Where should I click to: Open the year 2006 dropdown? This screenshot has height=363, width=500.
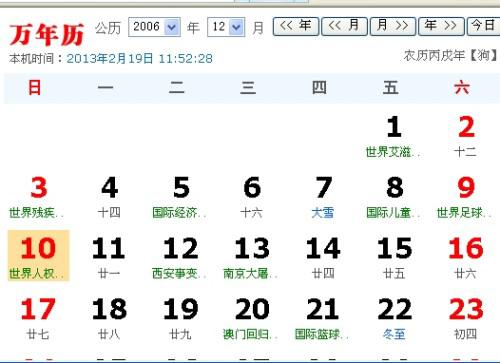point(154,27)
